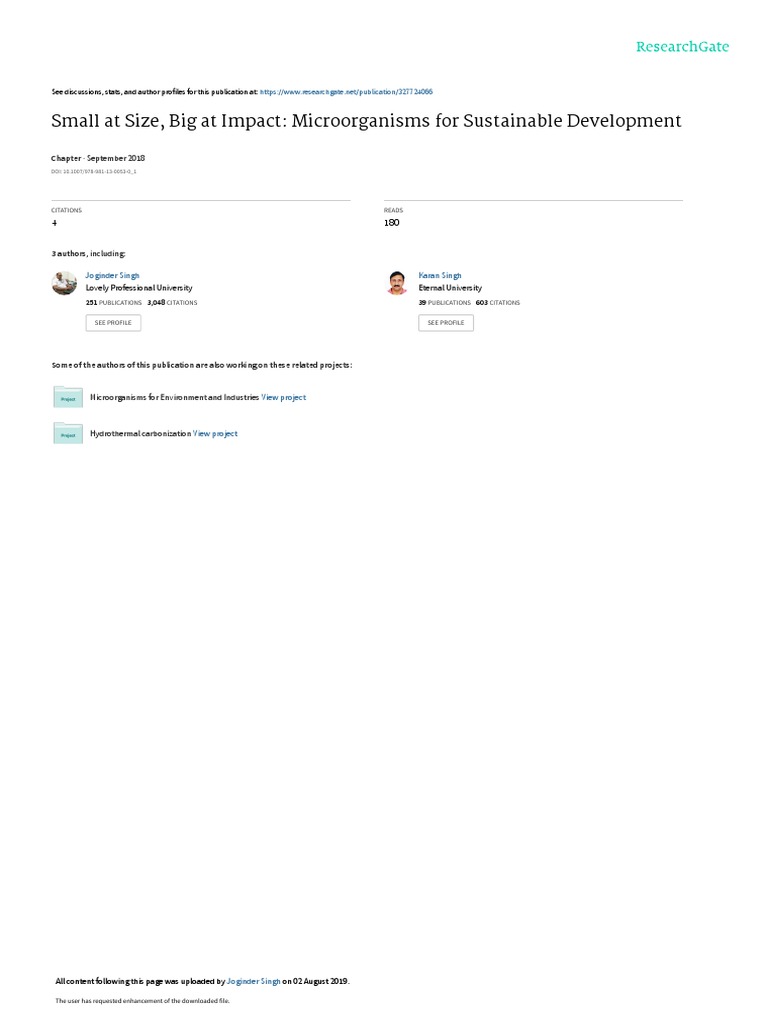Click the reads count 180
The width and height of the screenshot is (768, 1024).
[x=391, y=223]
